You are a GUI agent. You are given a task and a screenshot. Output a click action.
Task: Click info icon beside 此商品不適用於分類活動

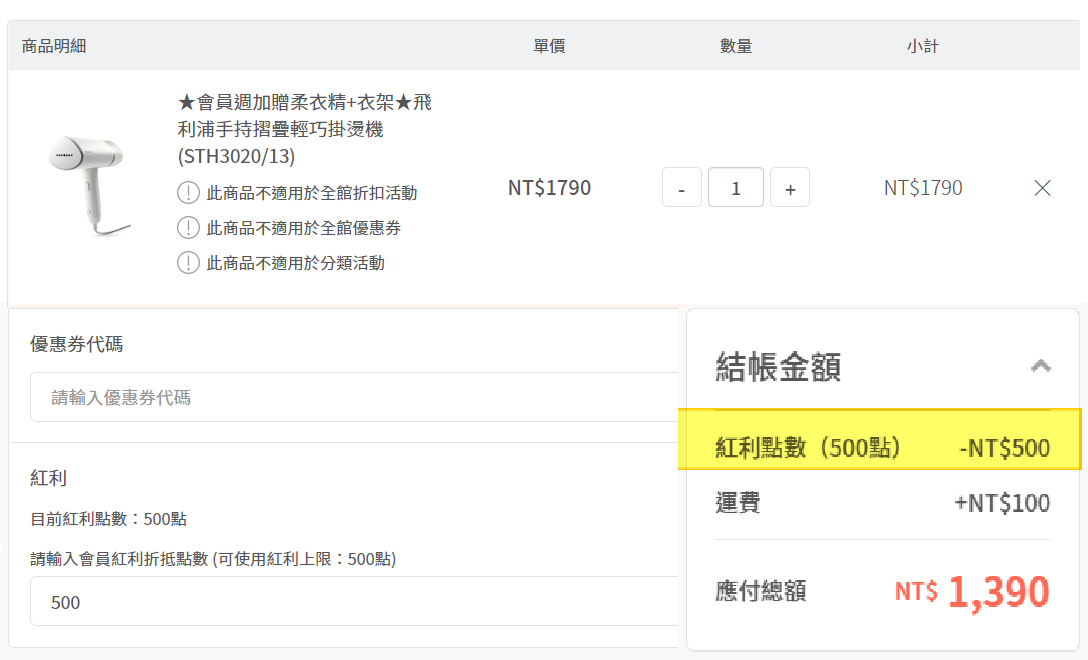click(x=188, y=263)
